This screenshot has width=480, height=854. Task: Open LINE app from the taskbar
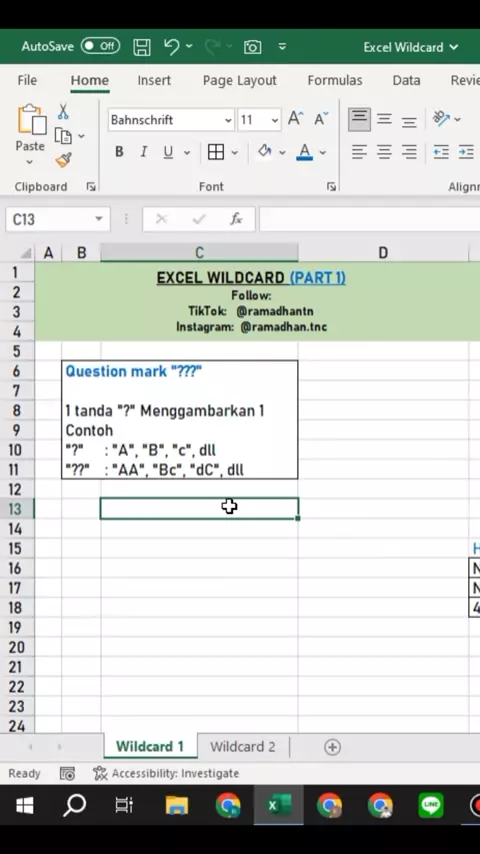click(430, 805)
